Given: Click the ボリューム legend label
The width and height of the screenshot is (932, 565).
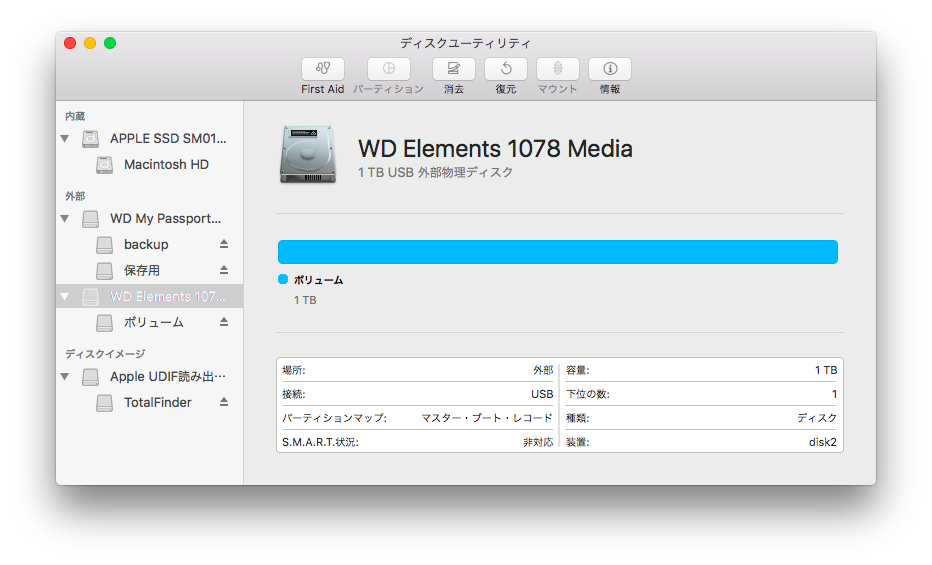Looking at the screenshot, I should coord(319,280).
